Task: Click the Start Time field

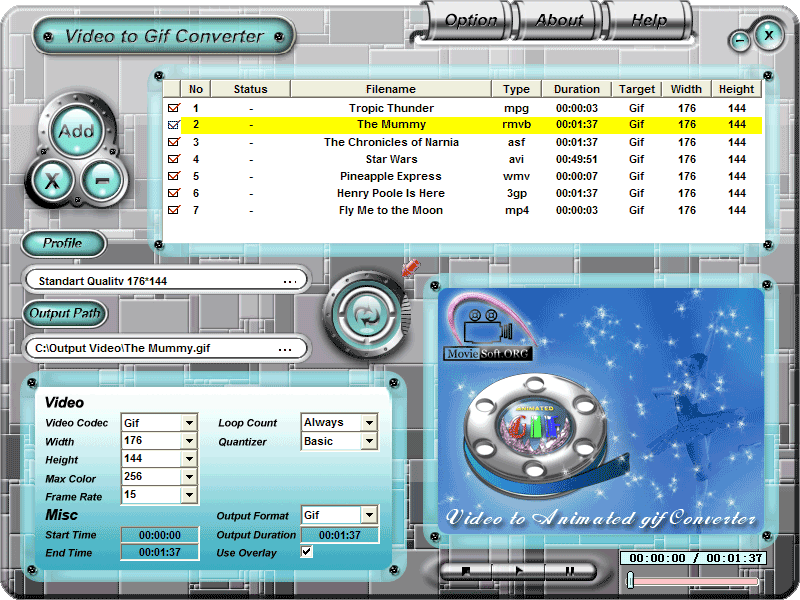Action: tap(160, 535)
